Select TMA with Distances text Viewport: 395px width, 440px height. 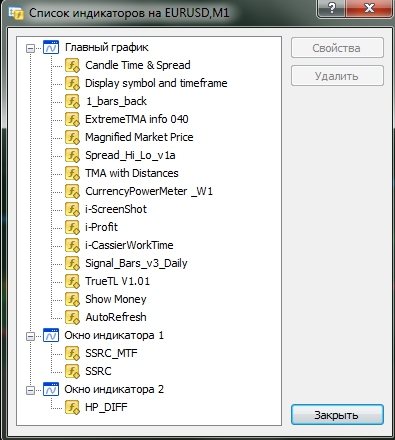(132, 173)
